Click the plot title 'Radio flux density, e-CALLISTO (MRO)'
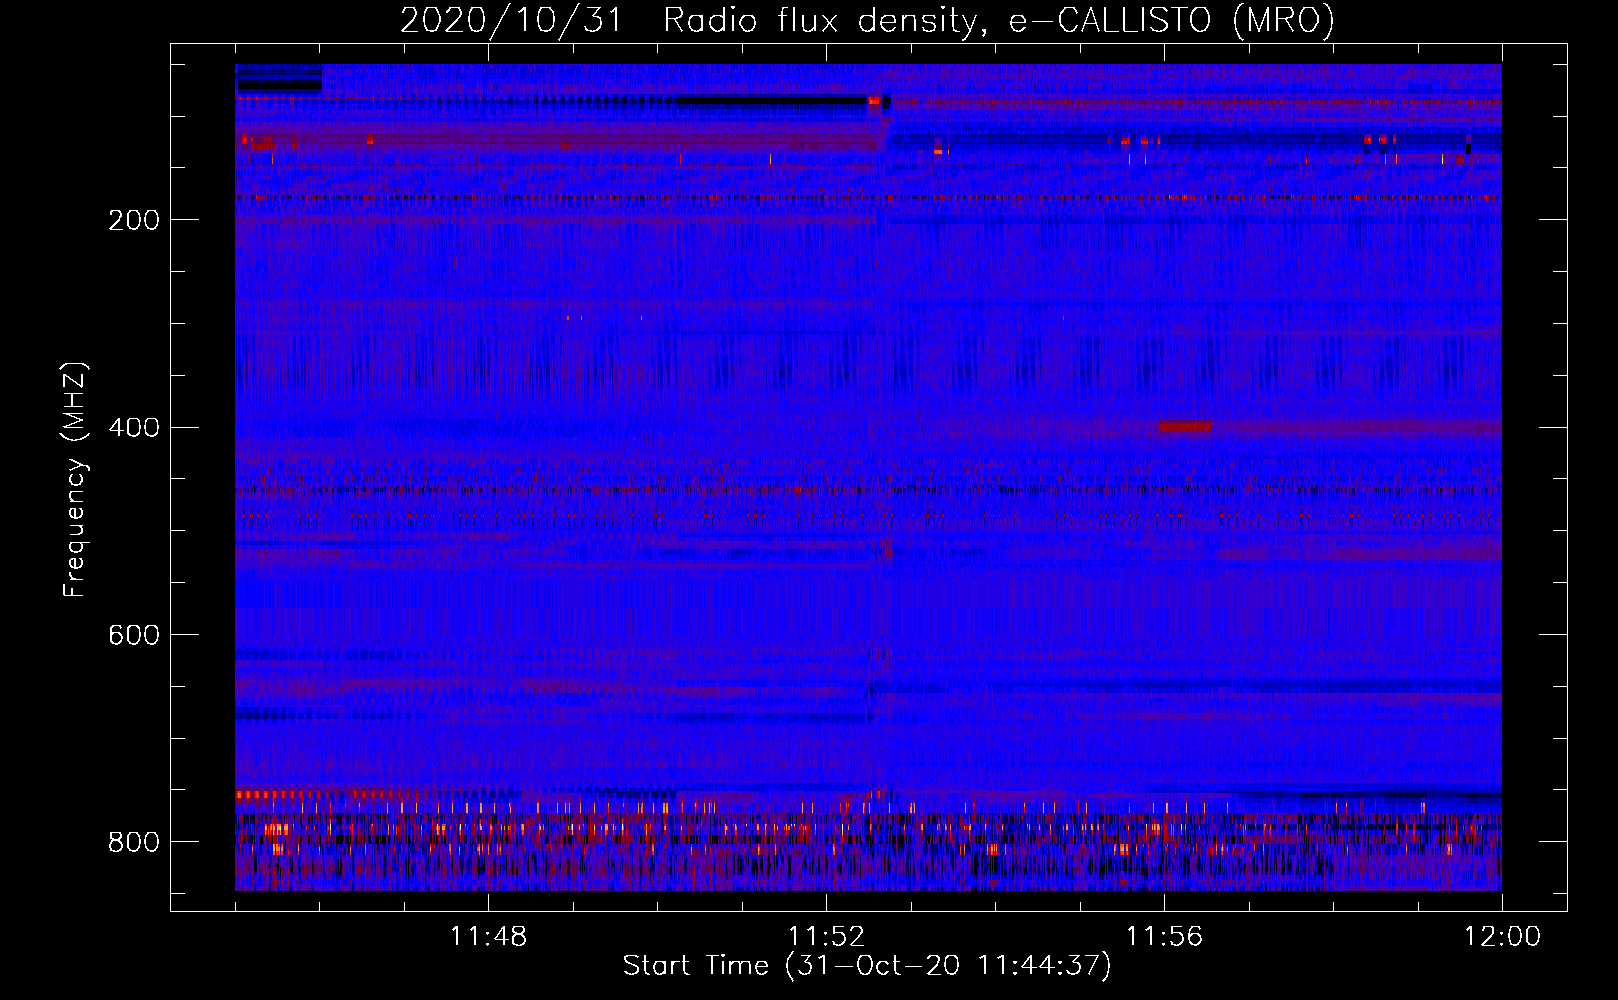 pyautogui.click(x=999, y=20)
